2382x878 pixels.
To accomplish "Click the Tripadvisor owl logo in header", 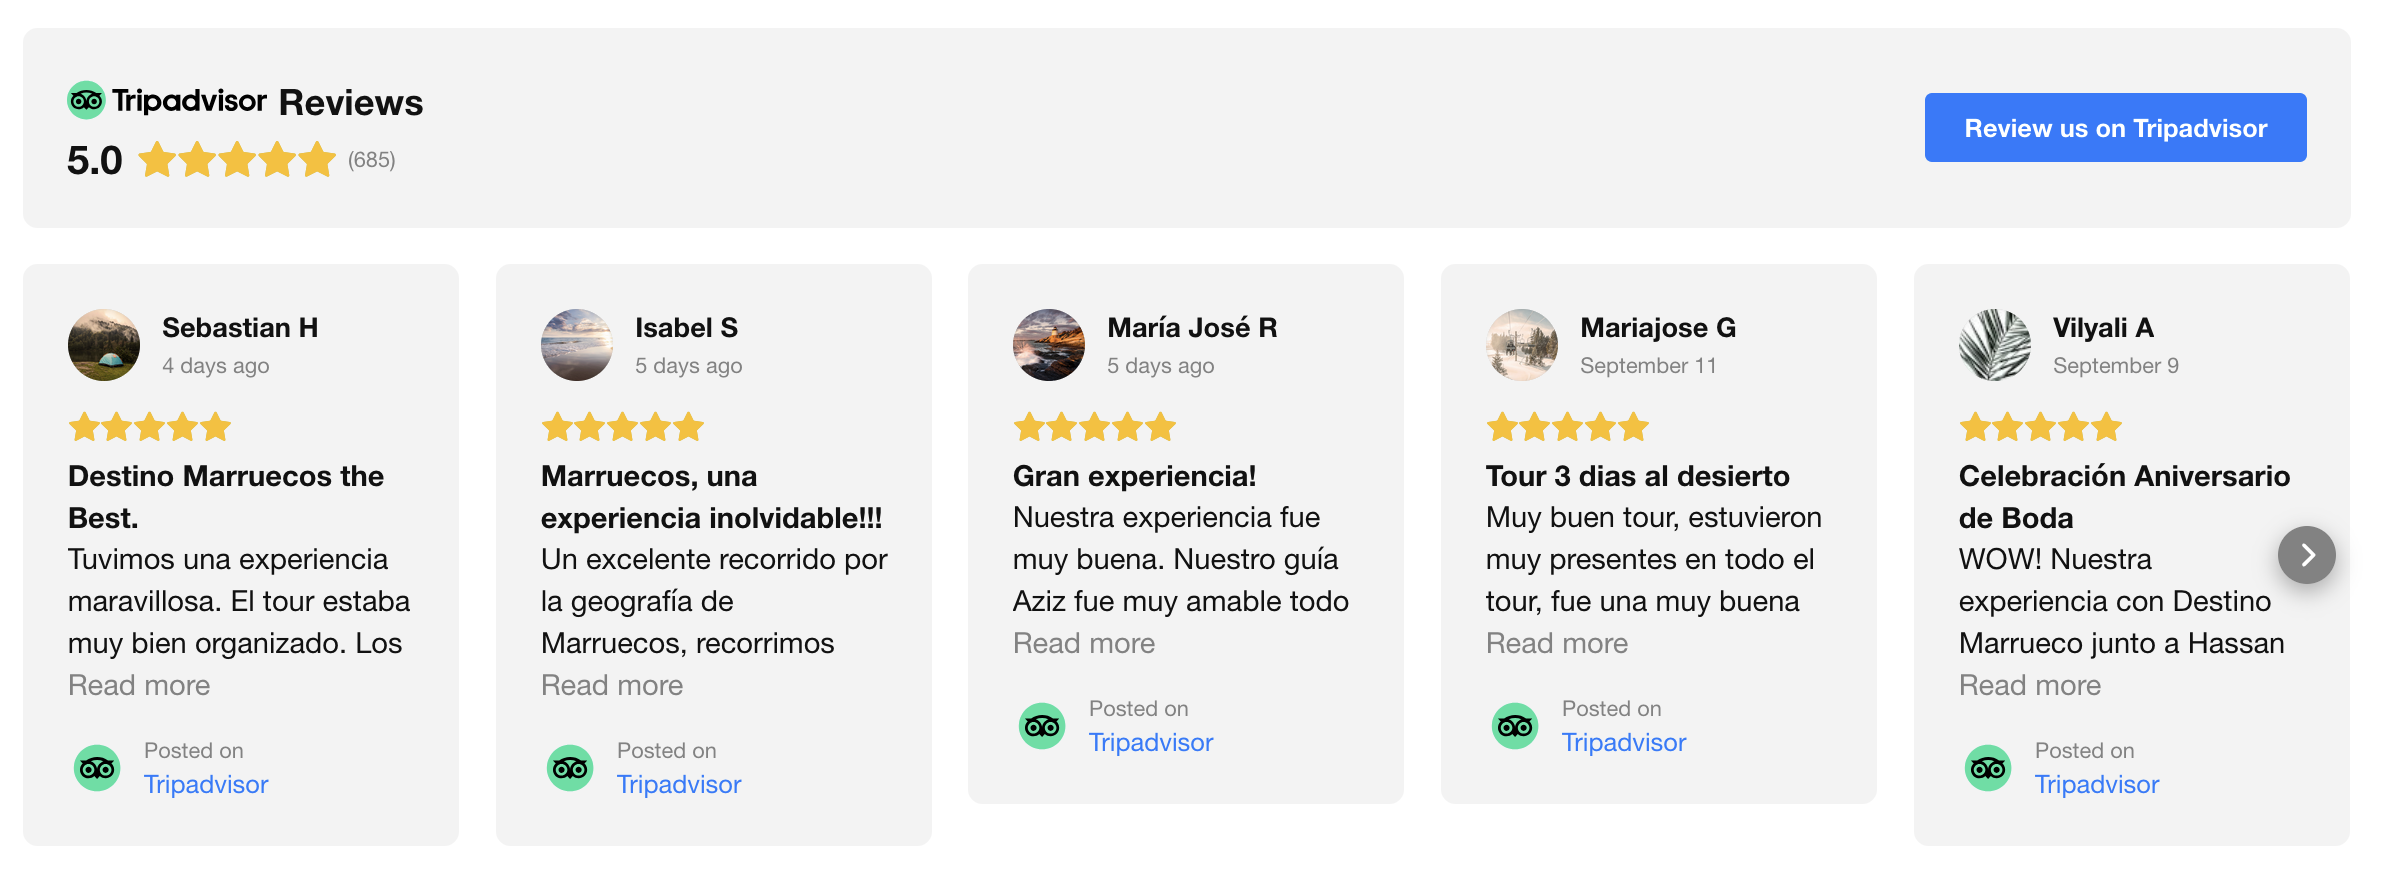I will click(86, 100).
